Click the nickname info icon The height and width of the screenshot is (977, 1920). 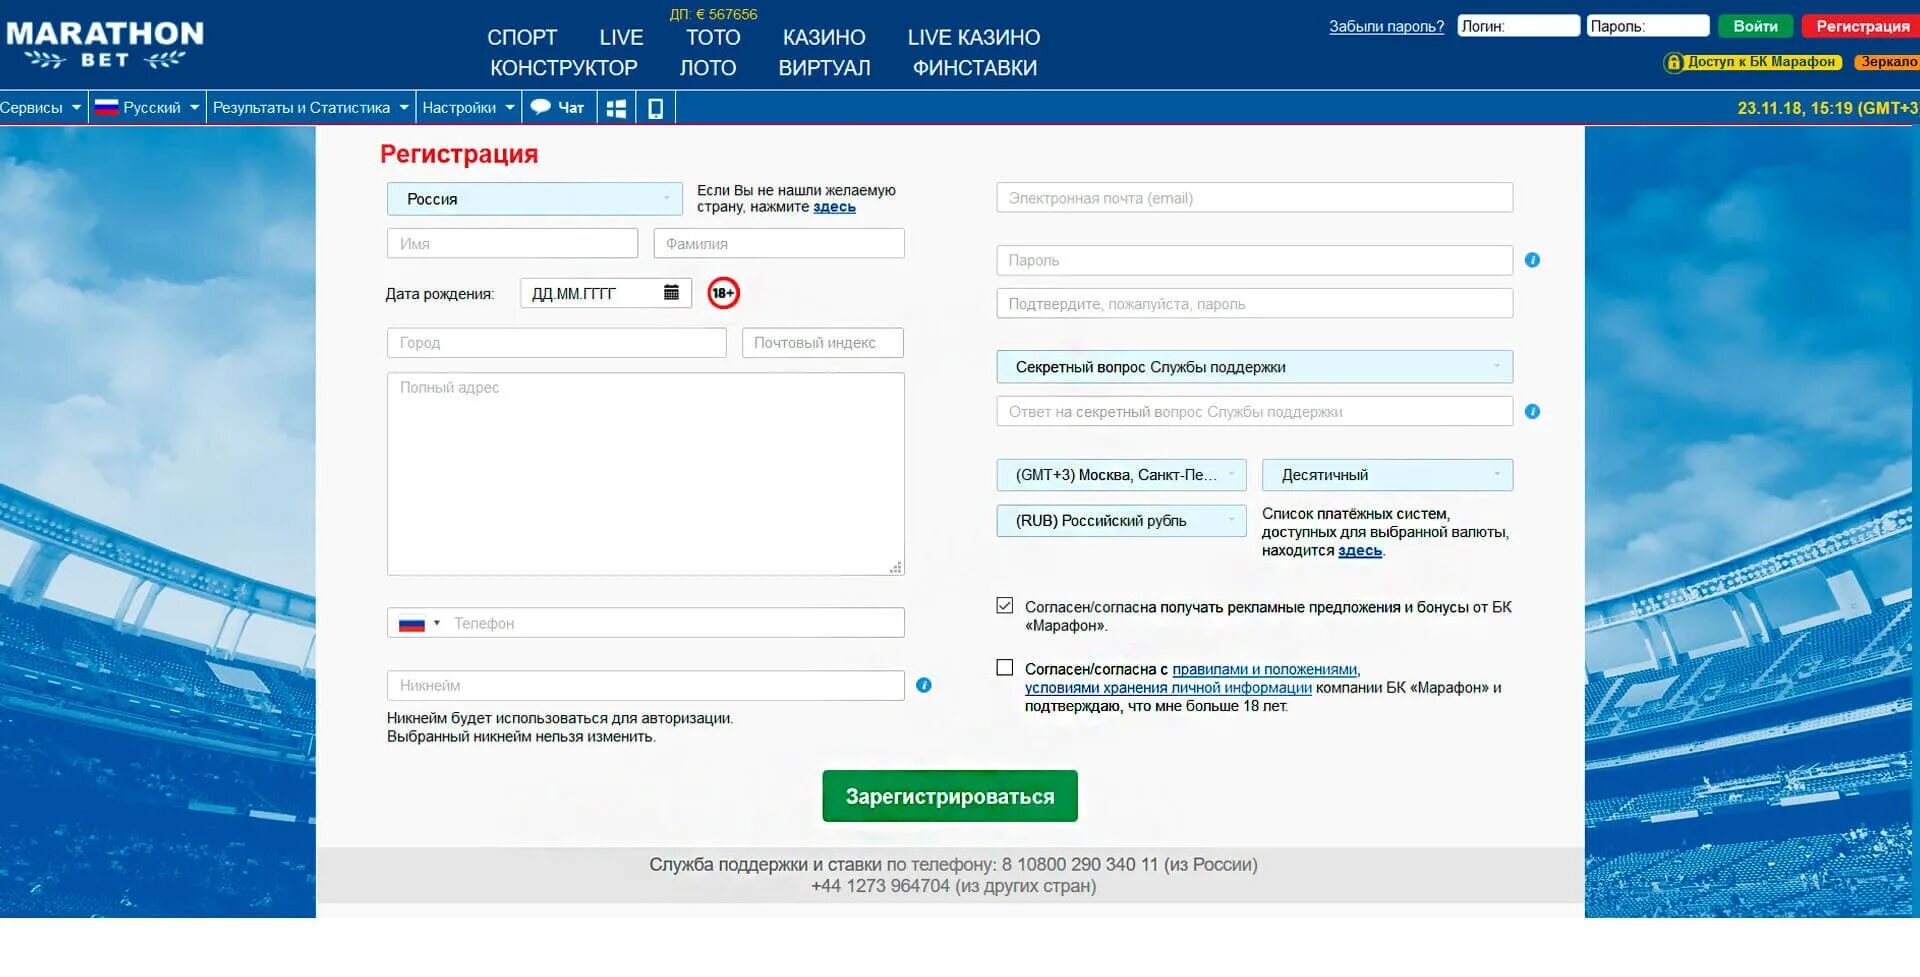924,685
